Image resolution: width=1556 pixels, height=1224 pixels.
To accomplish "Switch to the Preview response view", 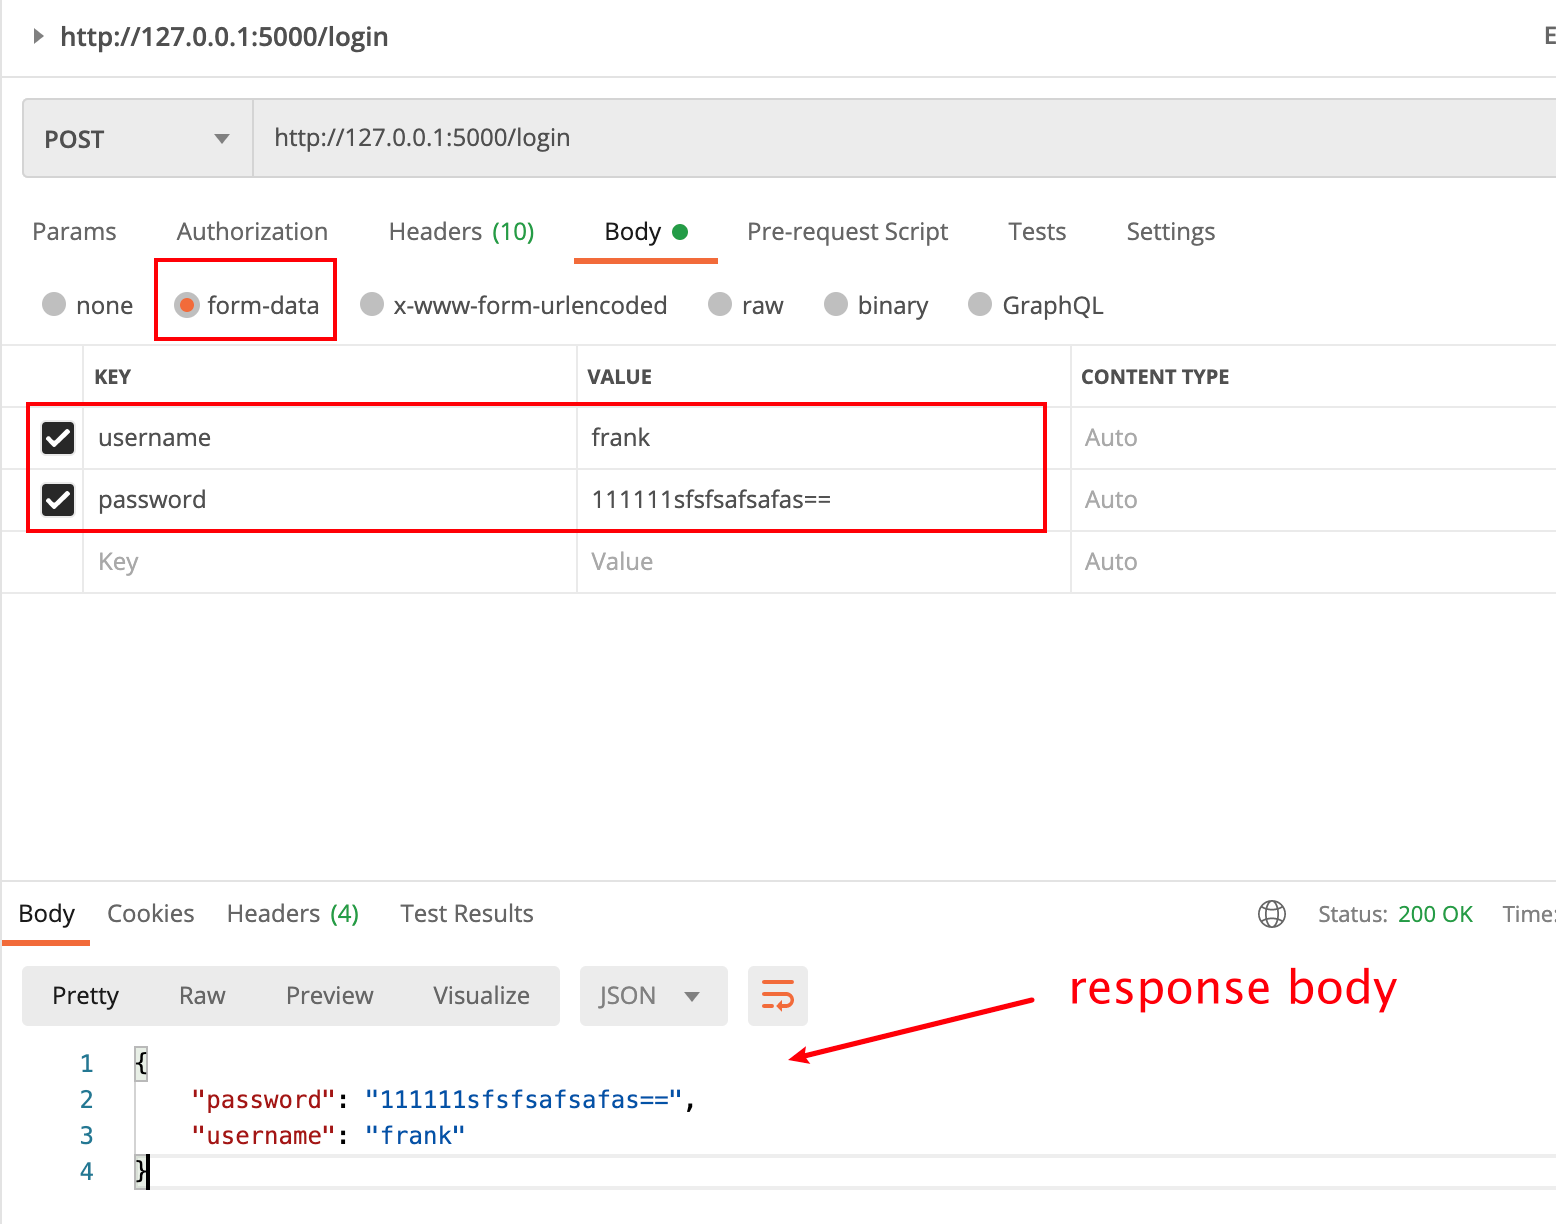I will (329, 996).
